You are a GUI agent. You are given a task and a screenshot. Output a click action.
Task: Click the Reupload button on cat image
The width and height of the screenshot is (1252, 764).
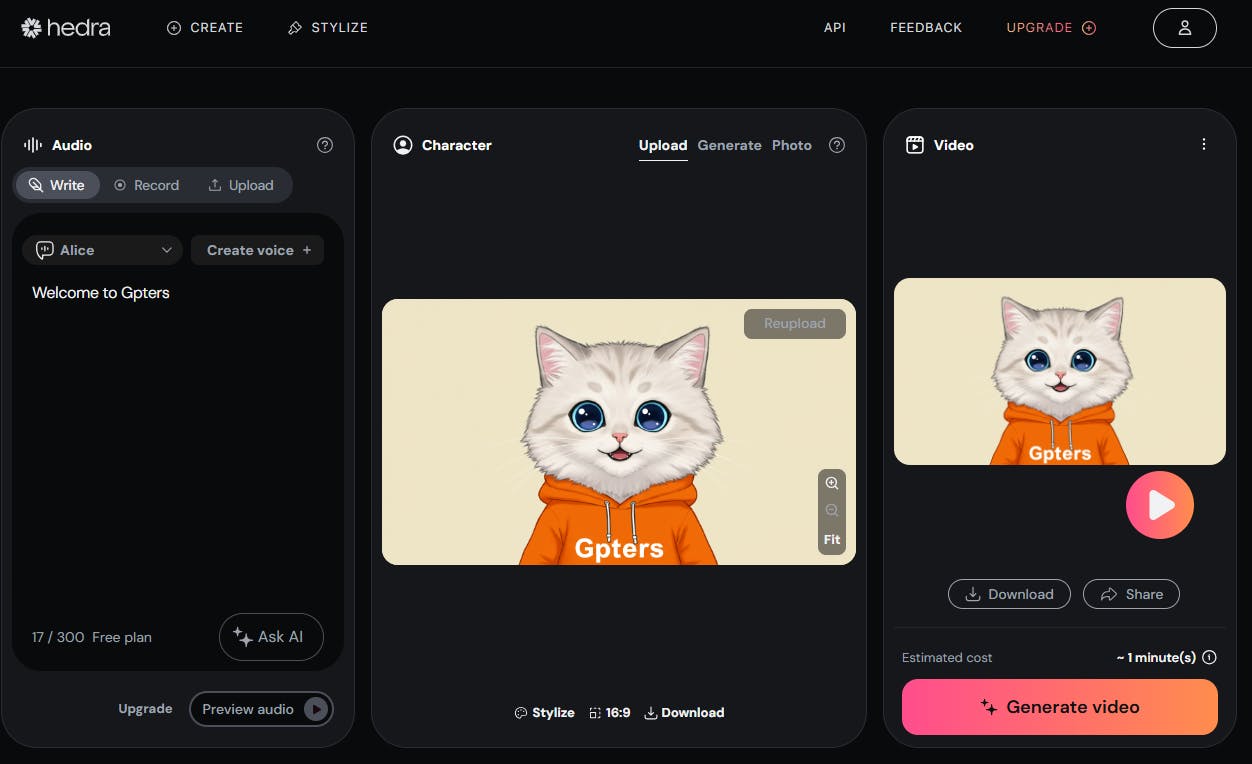(x=795, y=324)
